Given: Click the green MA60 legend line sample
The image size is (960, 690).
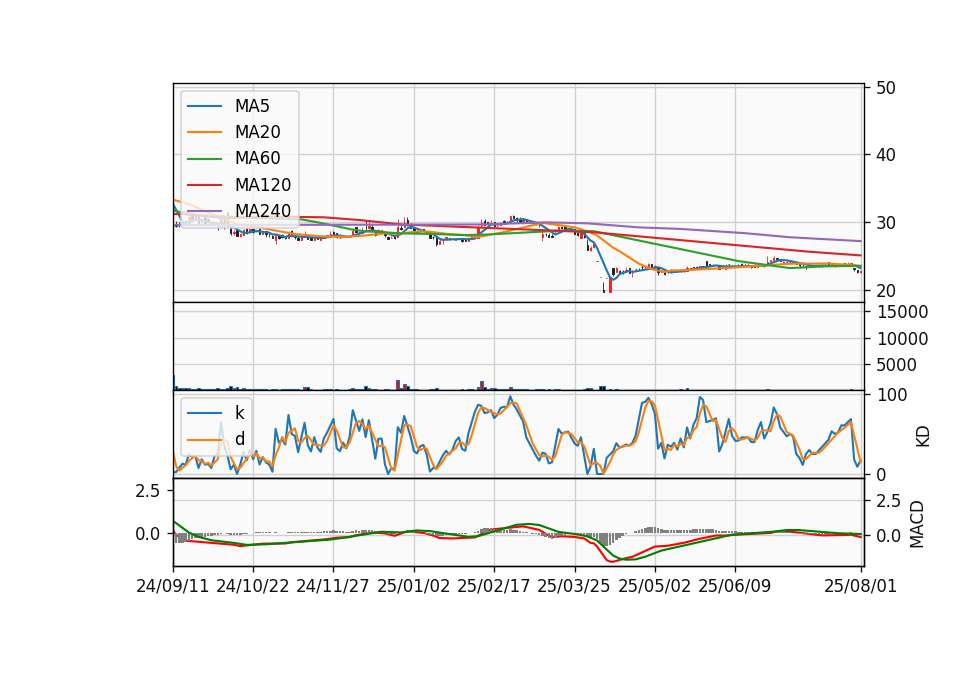Looking at the screenshot, I should tap(204, 159).
